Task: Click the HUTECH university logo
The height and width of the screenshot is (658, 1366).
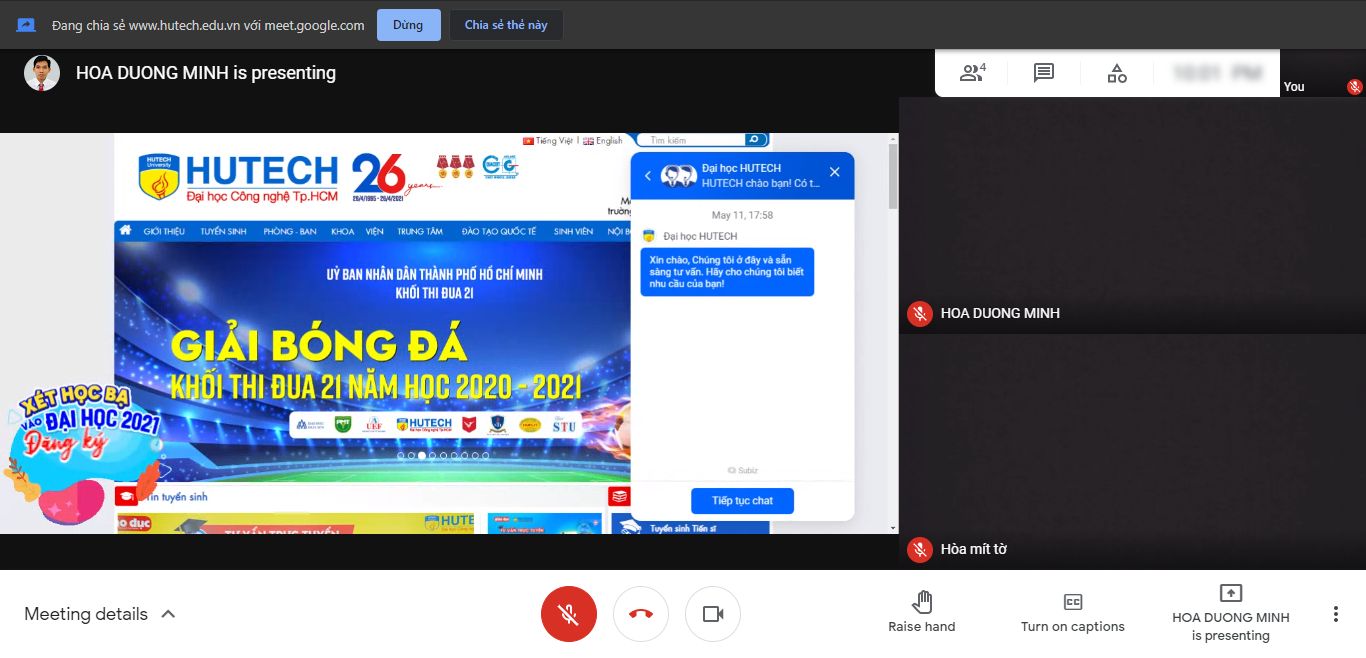Action: tap(238, 176)
